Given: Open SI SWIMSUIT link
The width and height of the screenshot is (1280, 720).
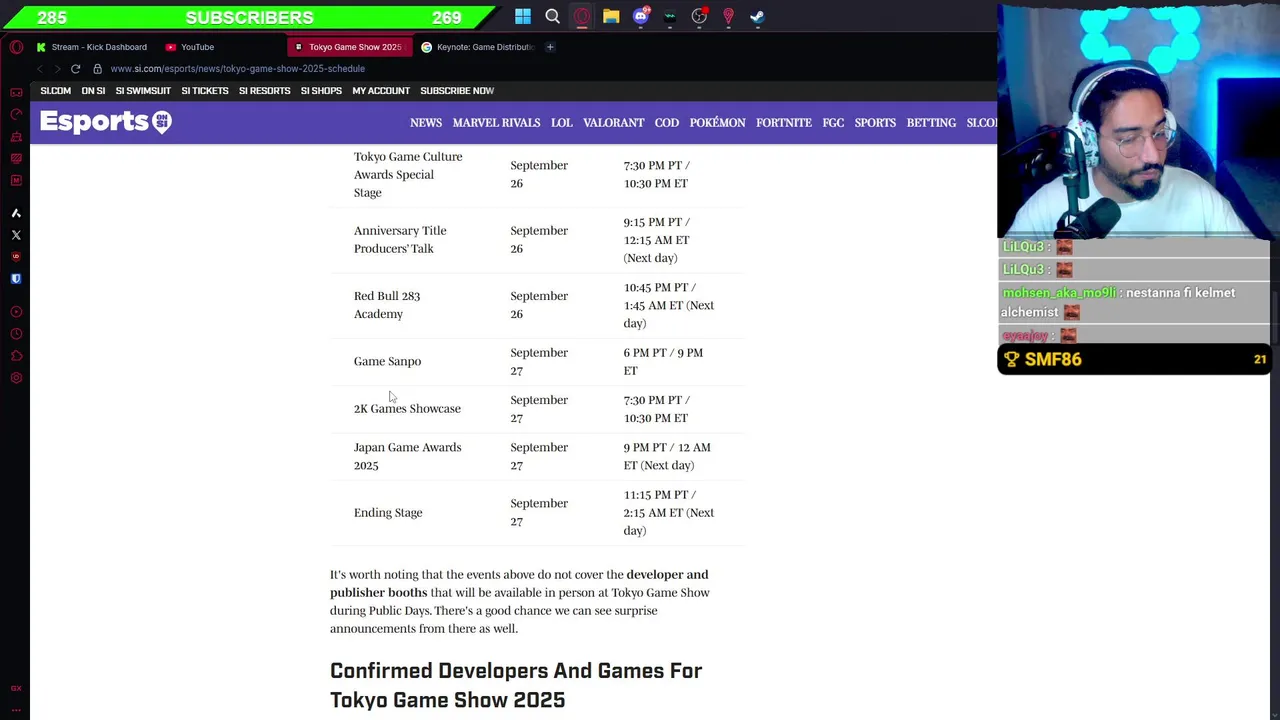Looking at the screenshot, I should (x=143, y=91).
